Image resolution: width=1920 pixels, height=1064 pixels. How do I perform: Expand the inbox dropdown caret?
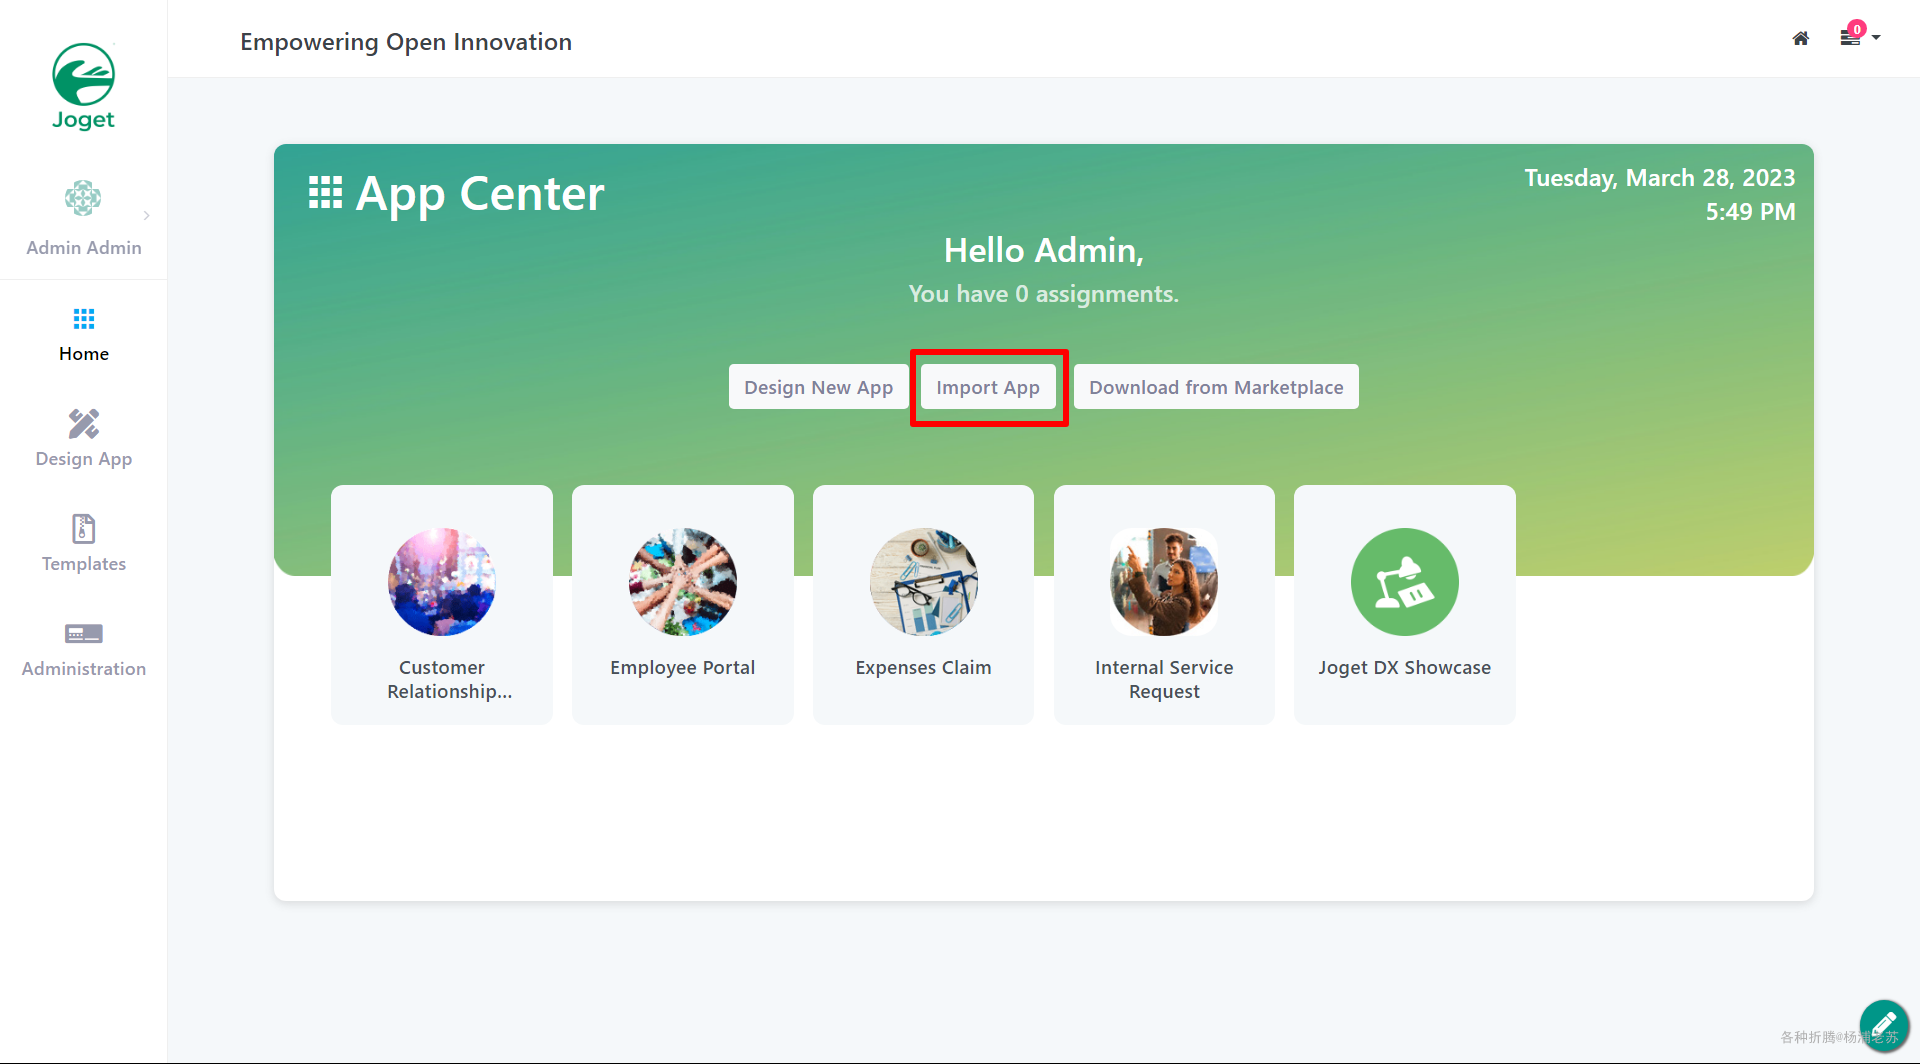tap(1876, 38)
